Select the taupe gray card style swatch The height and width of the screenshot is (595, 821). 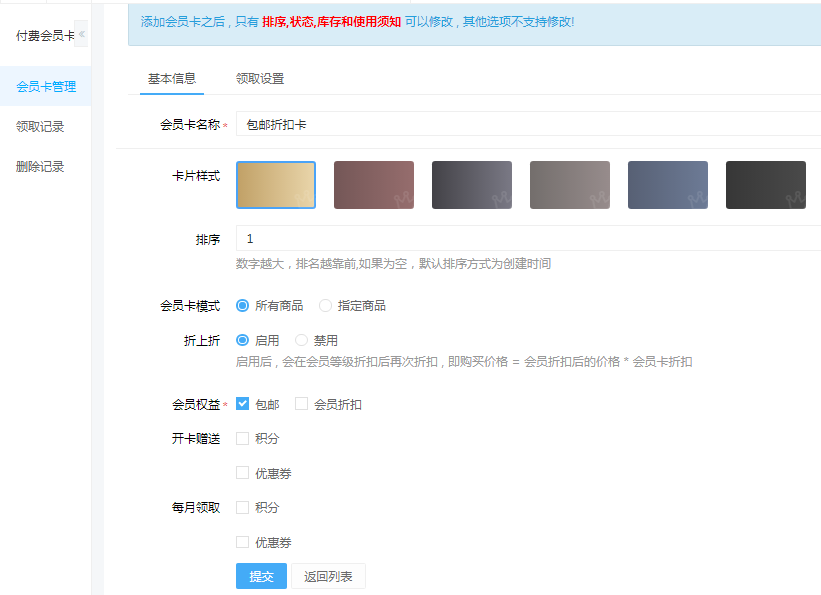(570, 185)
